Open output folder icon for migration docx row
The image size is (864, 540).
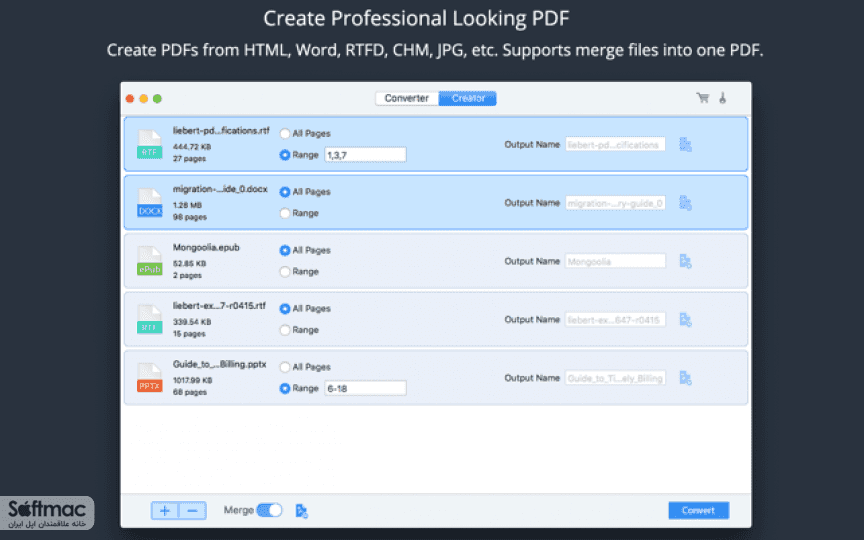(685, 203)
